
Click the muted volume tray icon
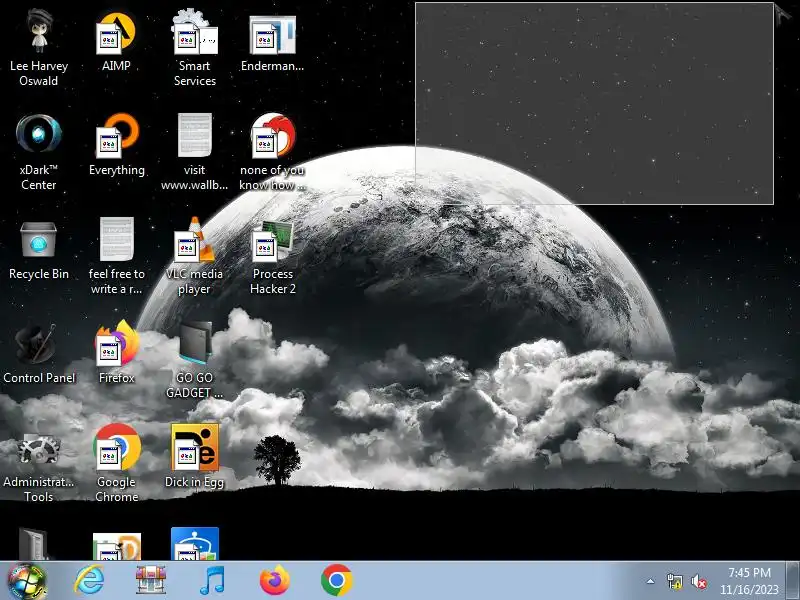click(x=699, y=581)
